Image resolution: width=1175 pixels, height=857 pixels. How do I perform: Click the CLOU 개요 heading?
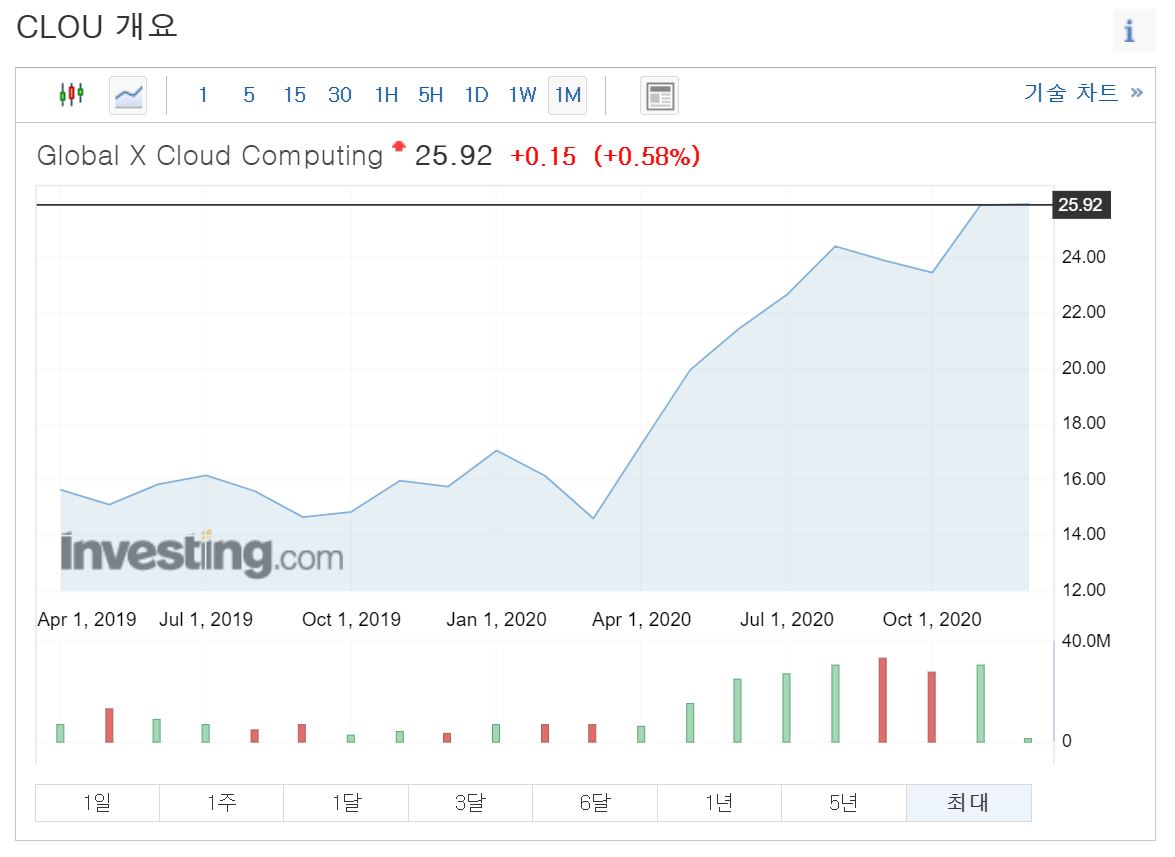[97, 27]
